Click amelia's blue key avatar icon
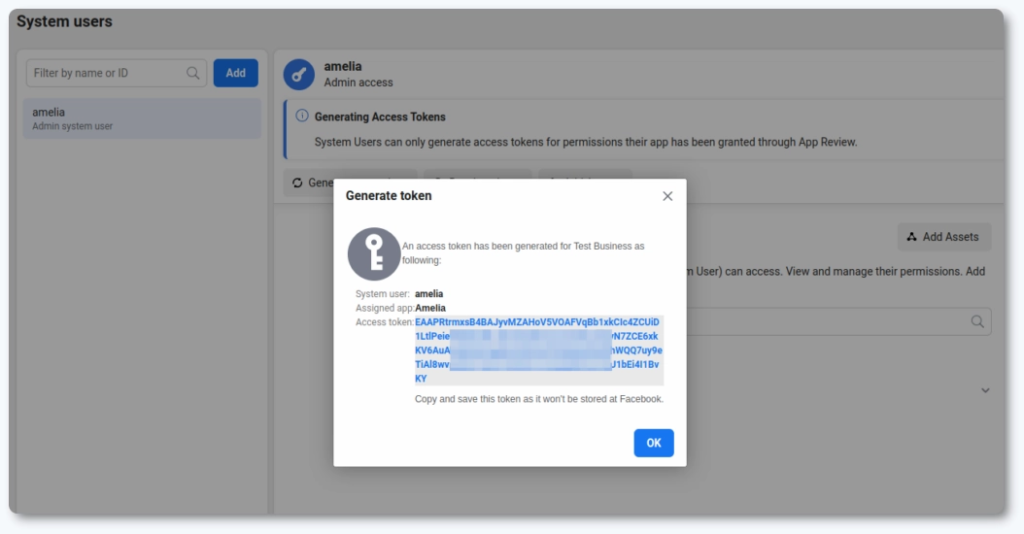 [299, 75]
